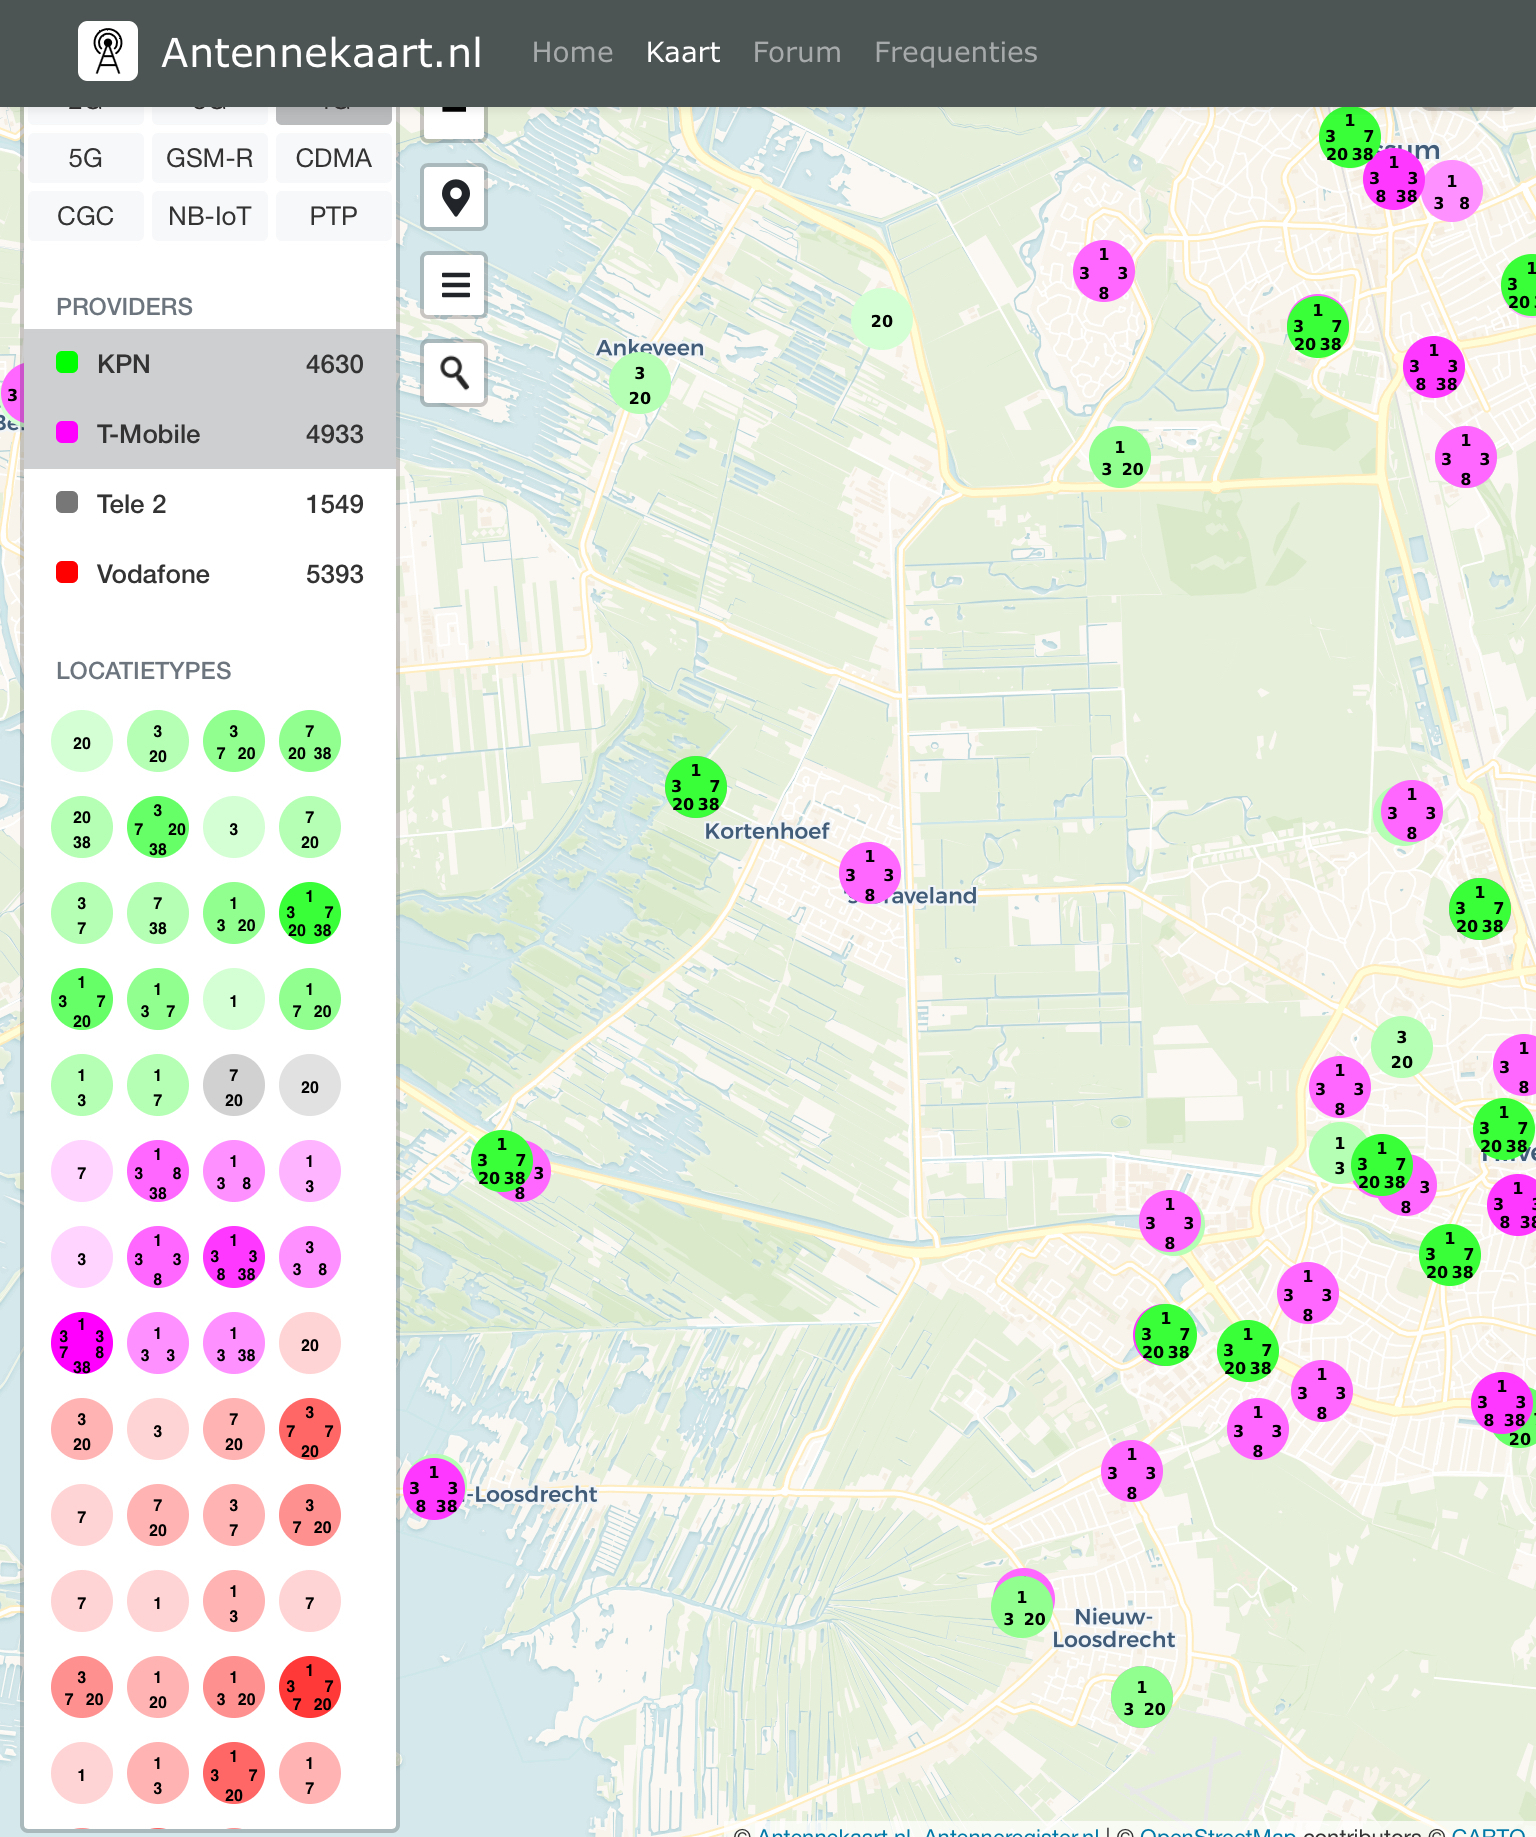Toggle the Tele 2 provider row
This screenshot has height=1837, width=1536.
coord(210,504)
